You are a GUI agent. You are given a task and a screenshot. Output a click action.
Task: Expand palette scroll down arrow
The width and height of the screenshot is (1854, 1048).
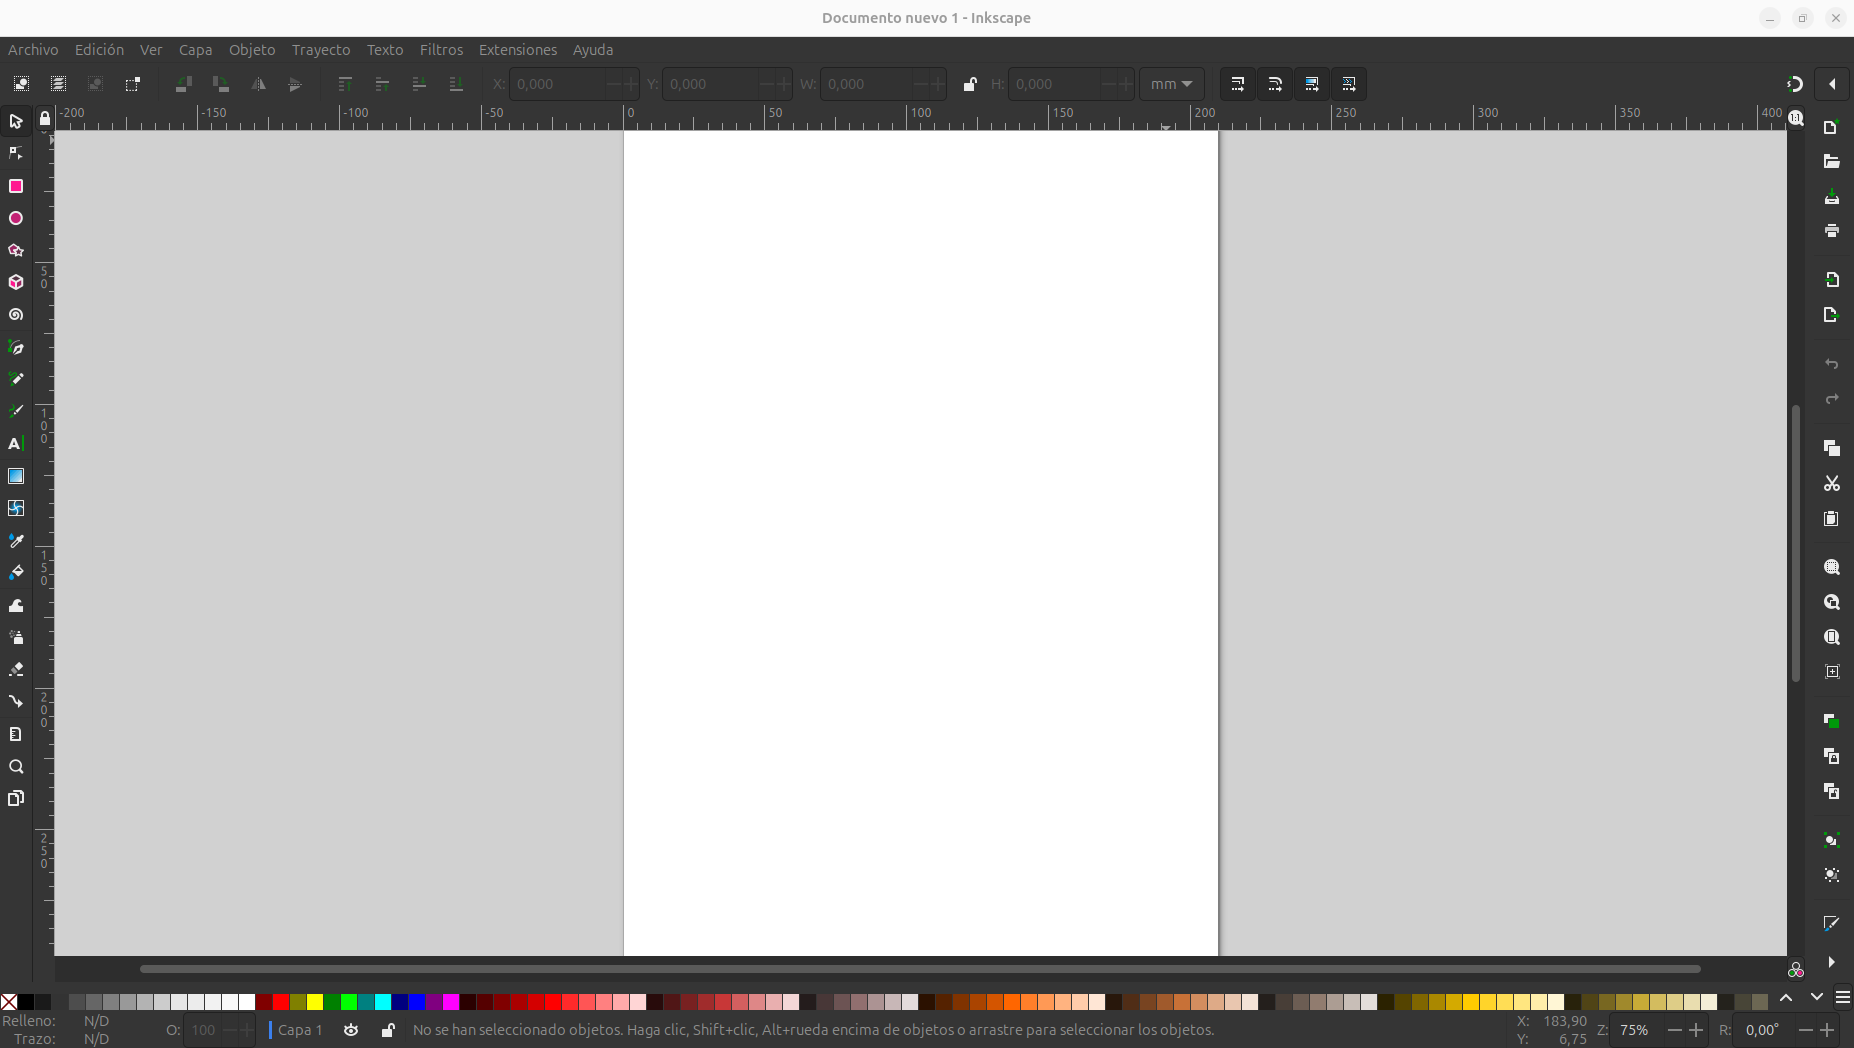point(1817,998)
